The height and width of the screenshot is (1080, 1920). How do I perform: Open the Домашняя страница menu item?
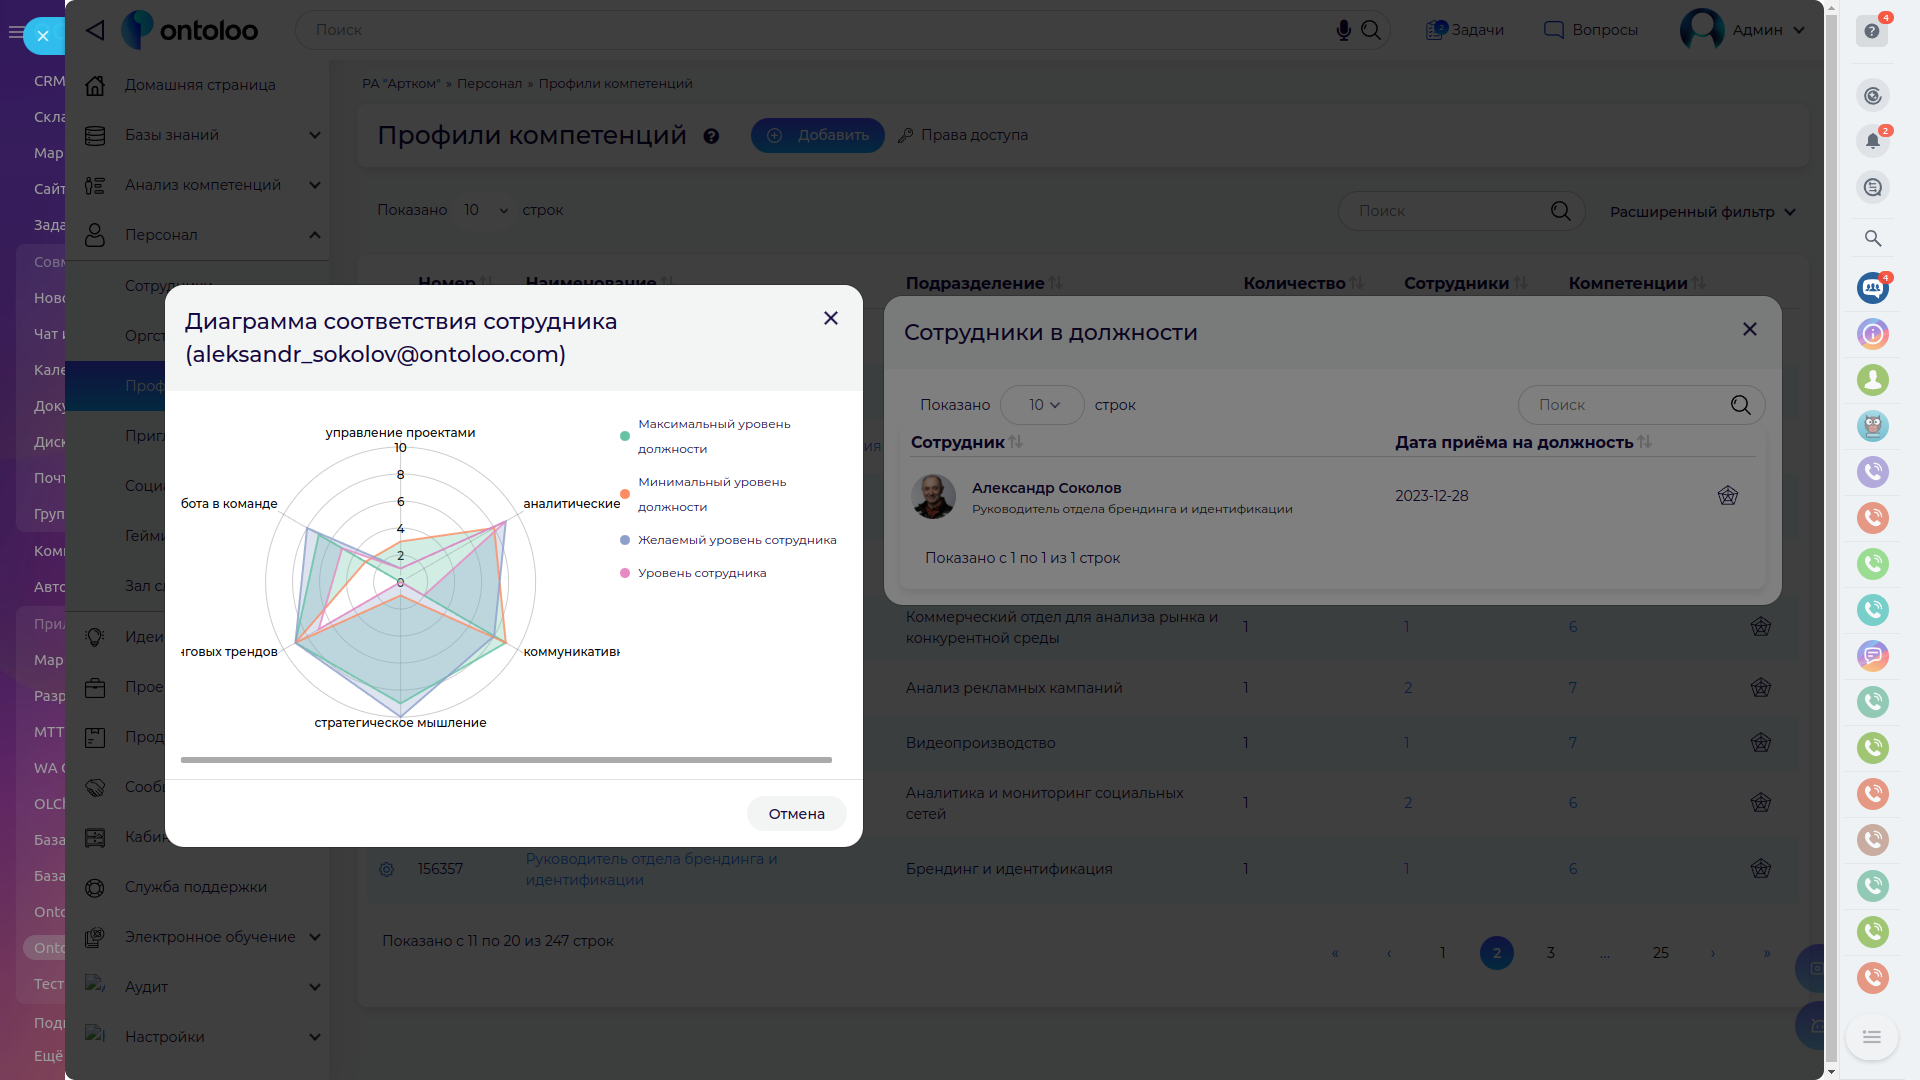[x=199, y=85]
